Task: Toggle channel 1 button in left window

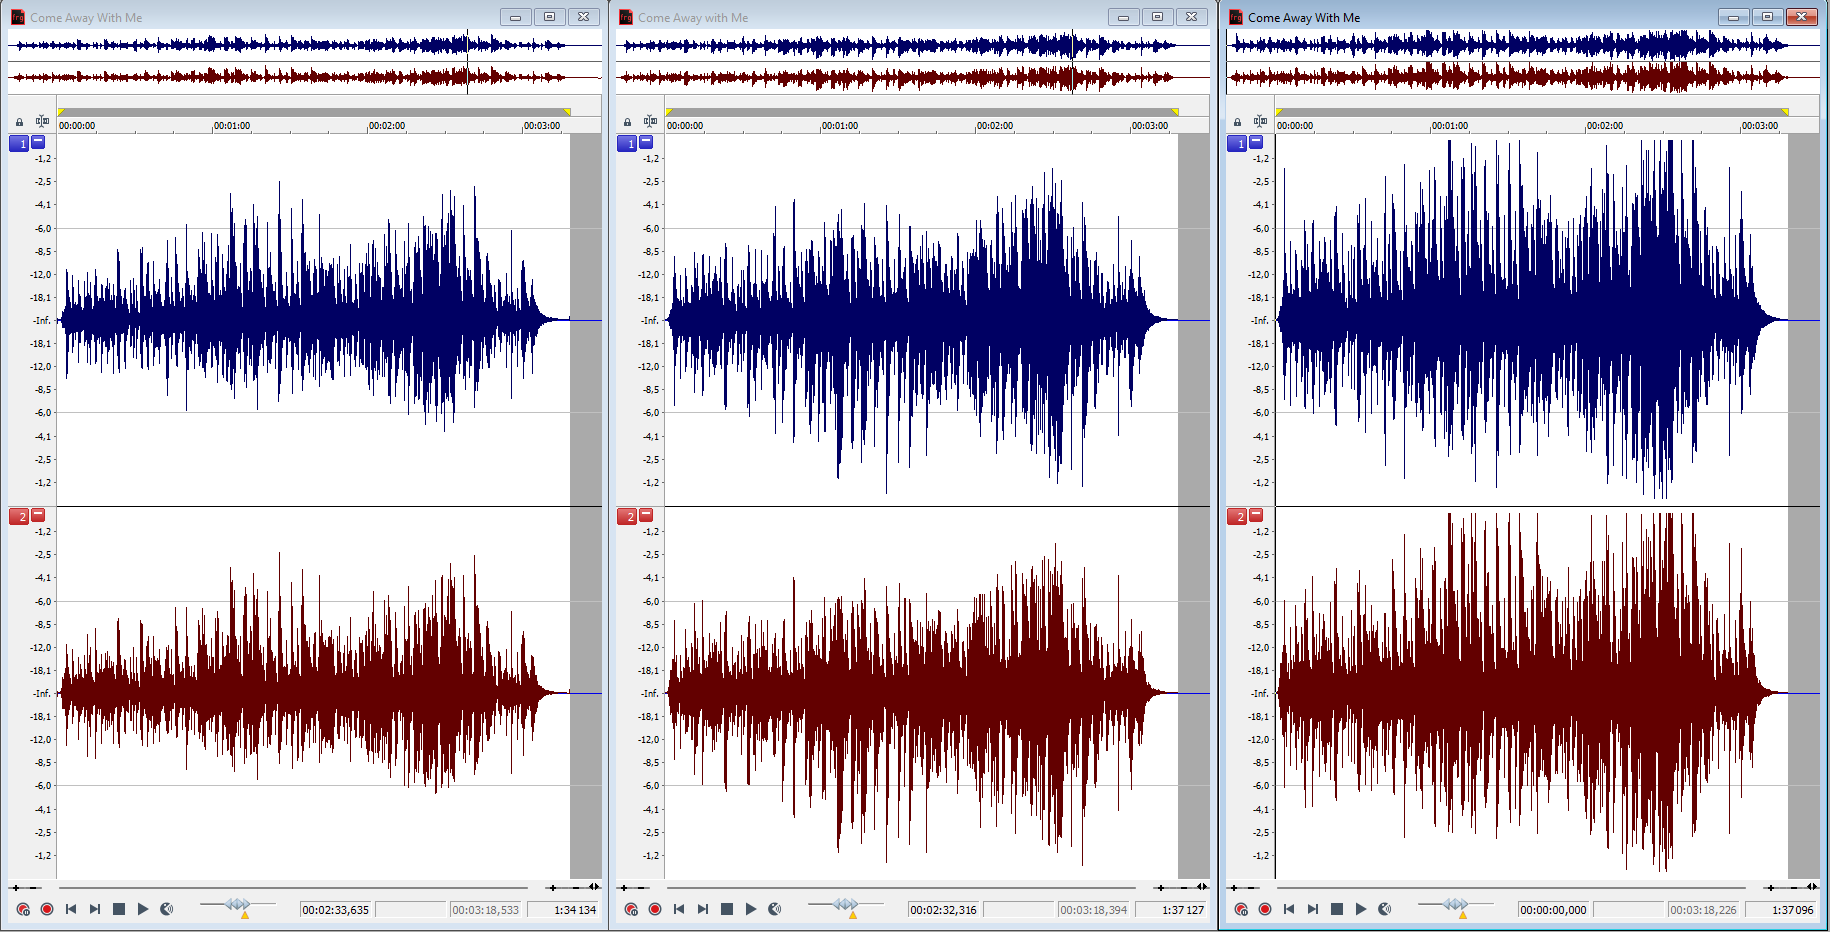Action: click(x=19, y=144)
